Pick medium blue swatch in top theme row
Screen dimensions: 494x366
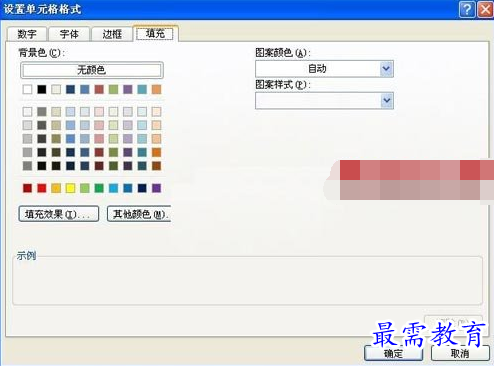pos(85,89)
